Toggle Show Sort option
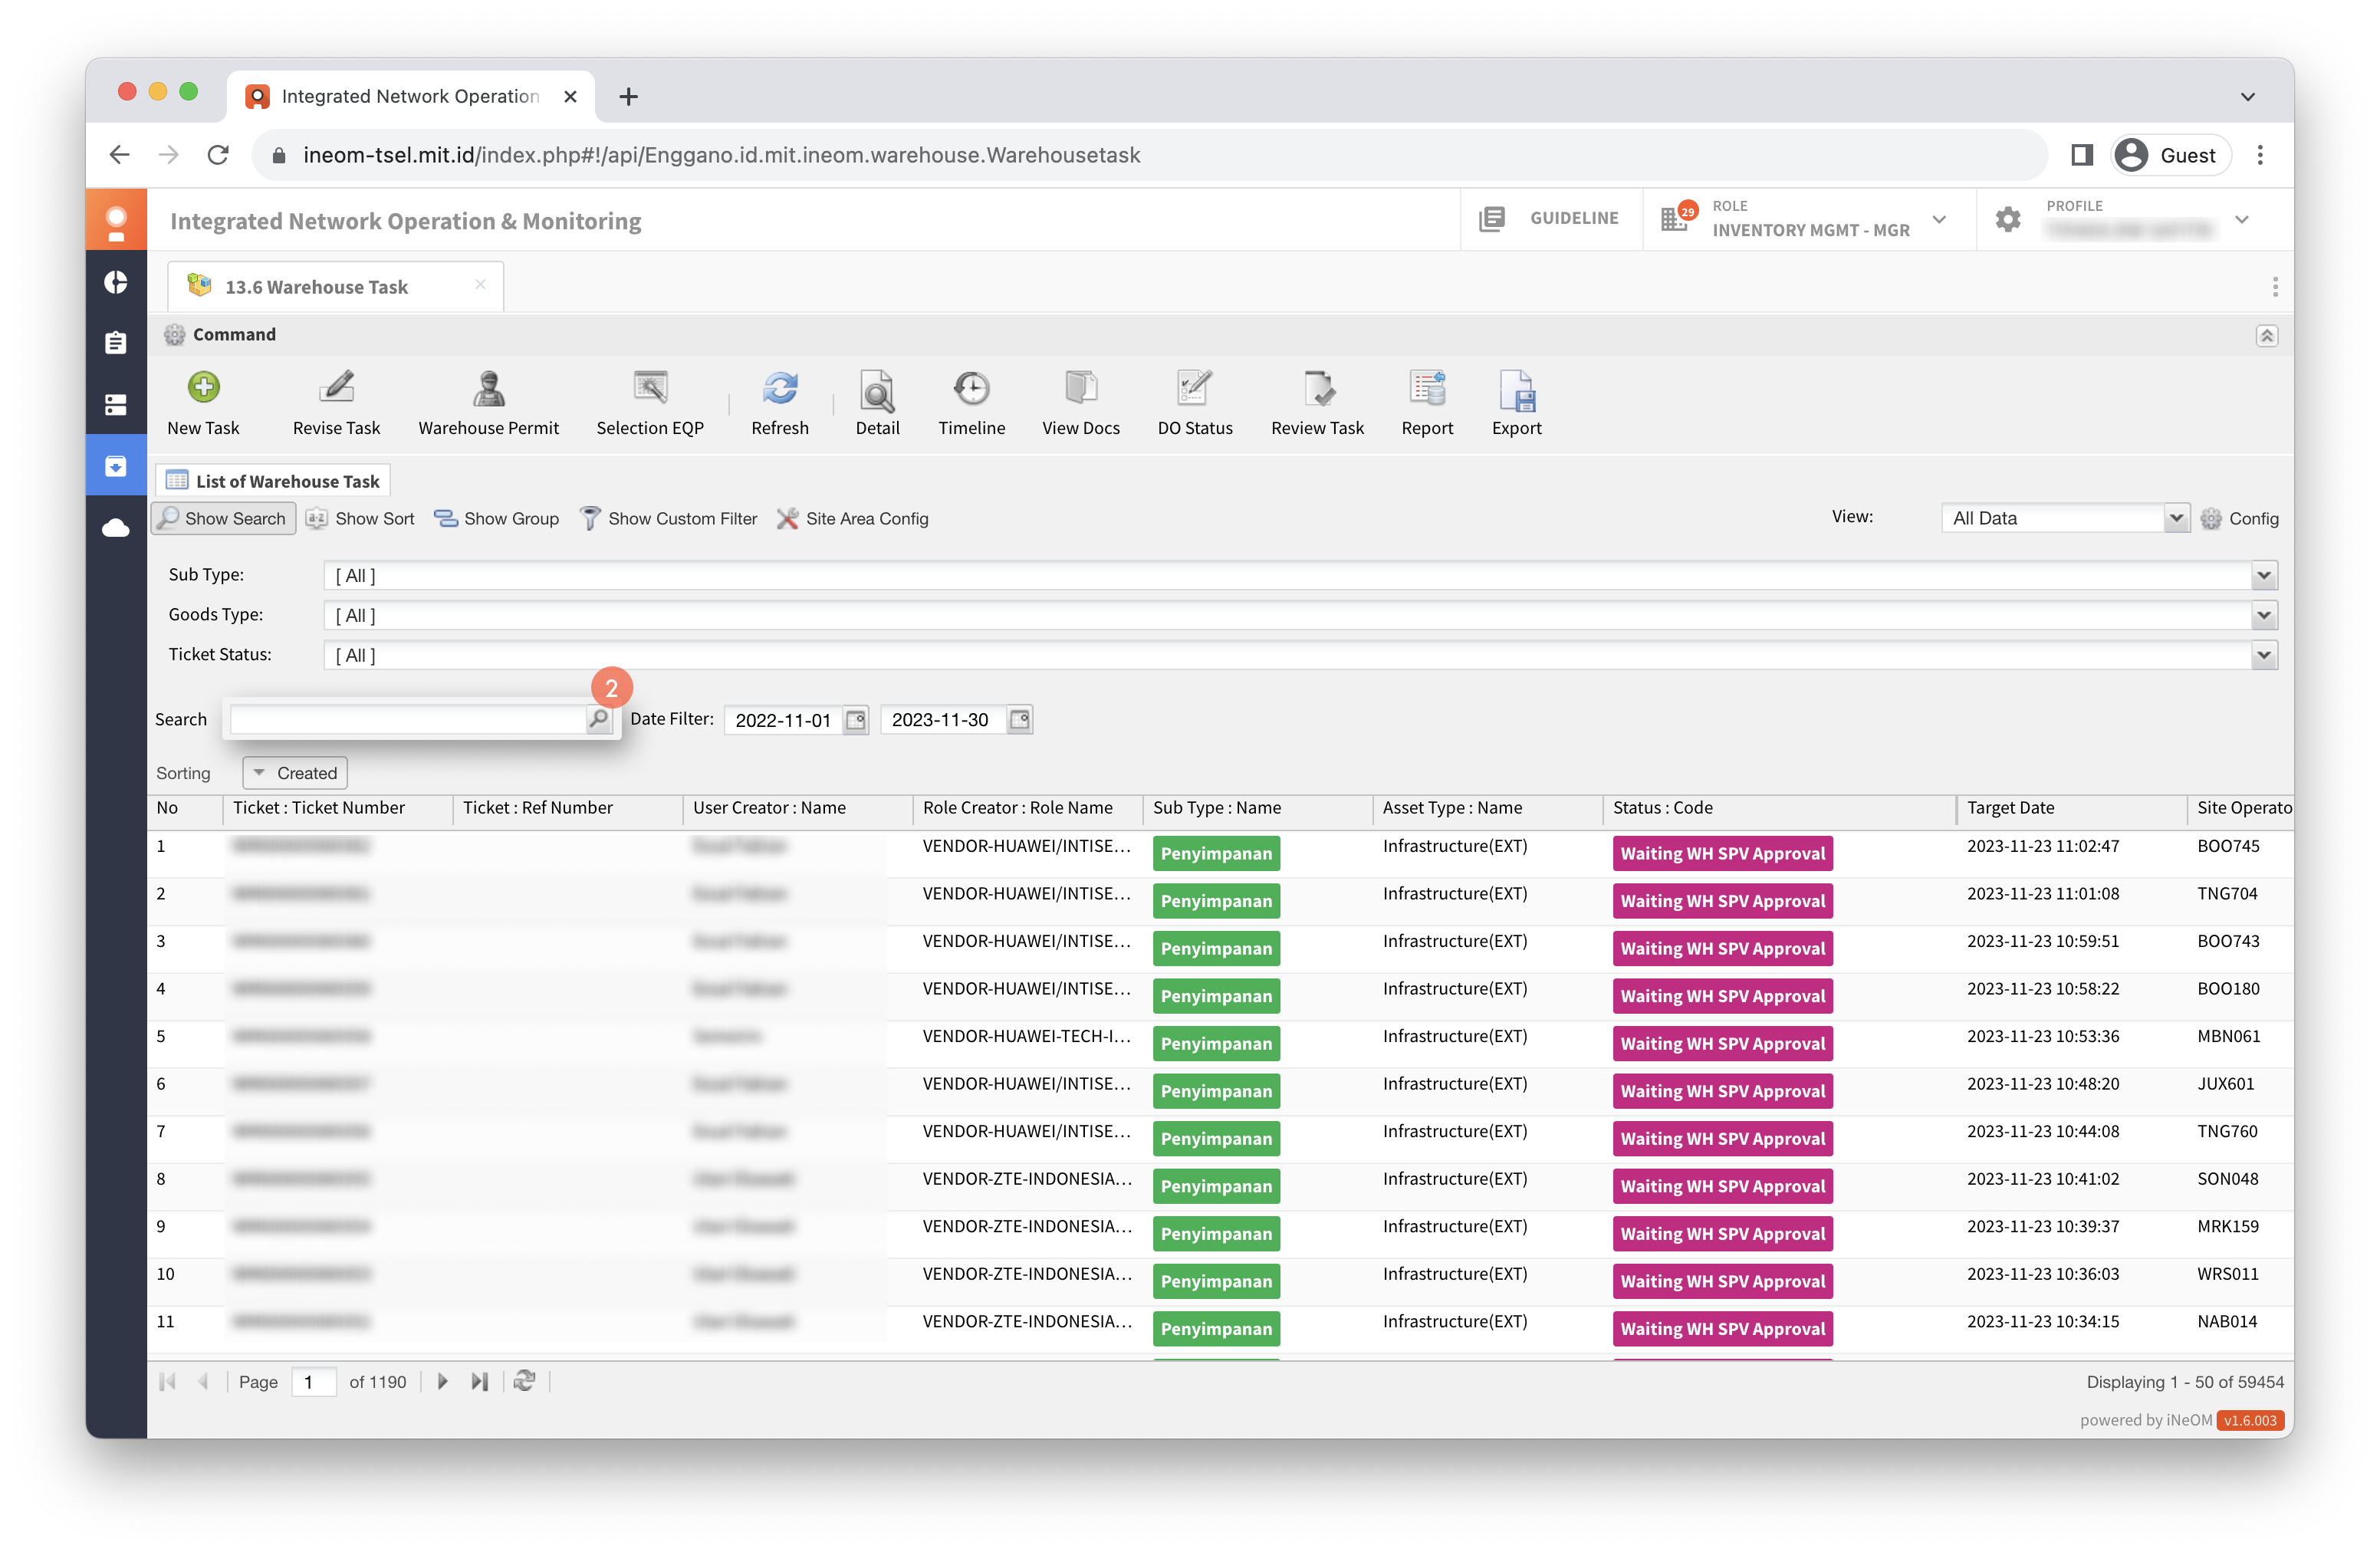The image size is (2380, 1552). click(360, 518)
